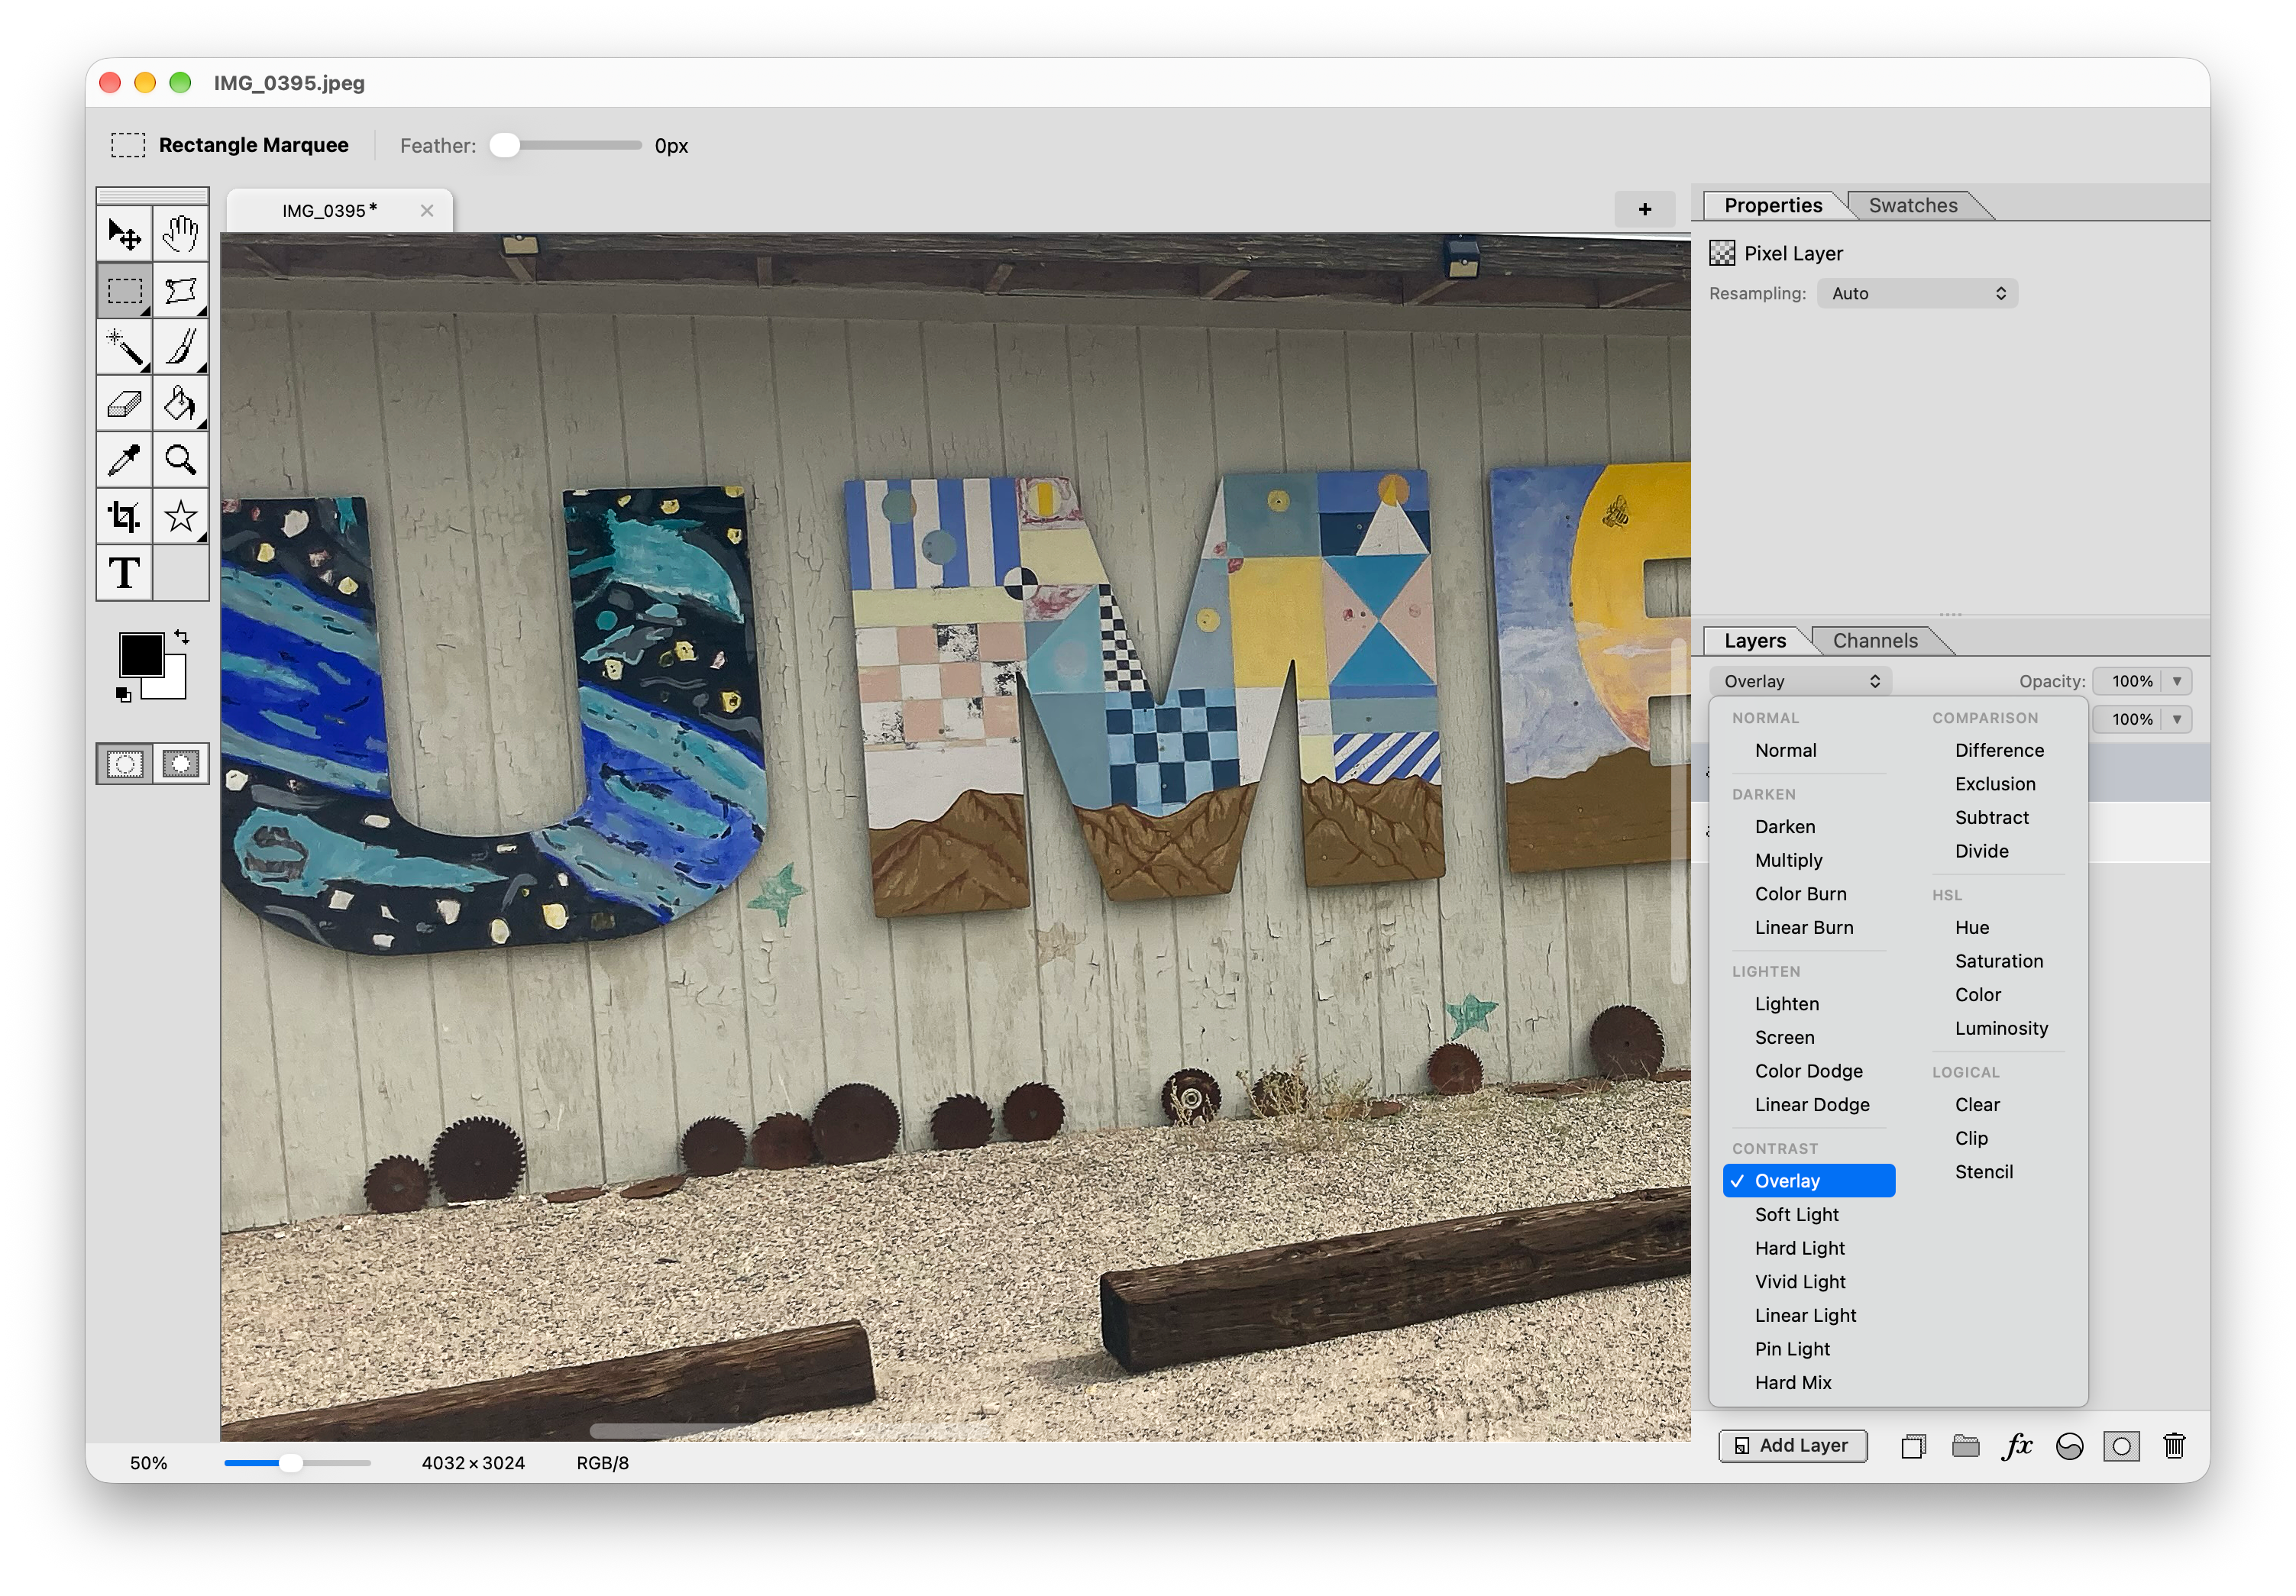Select the Rectangle Marquee tool in toolbox

tap(124, 291)
